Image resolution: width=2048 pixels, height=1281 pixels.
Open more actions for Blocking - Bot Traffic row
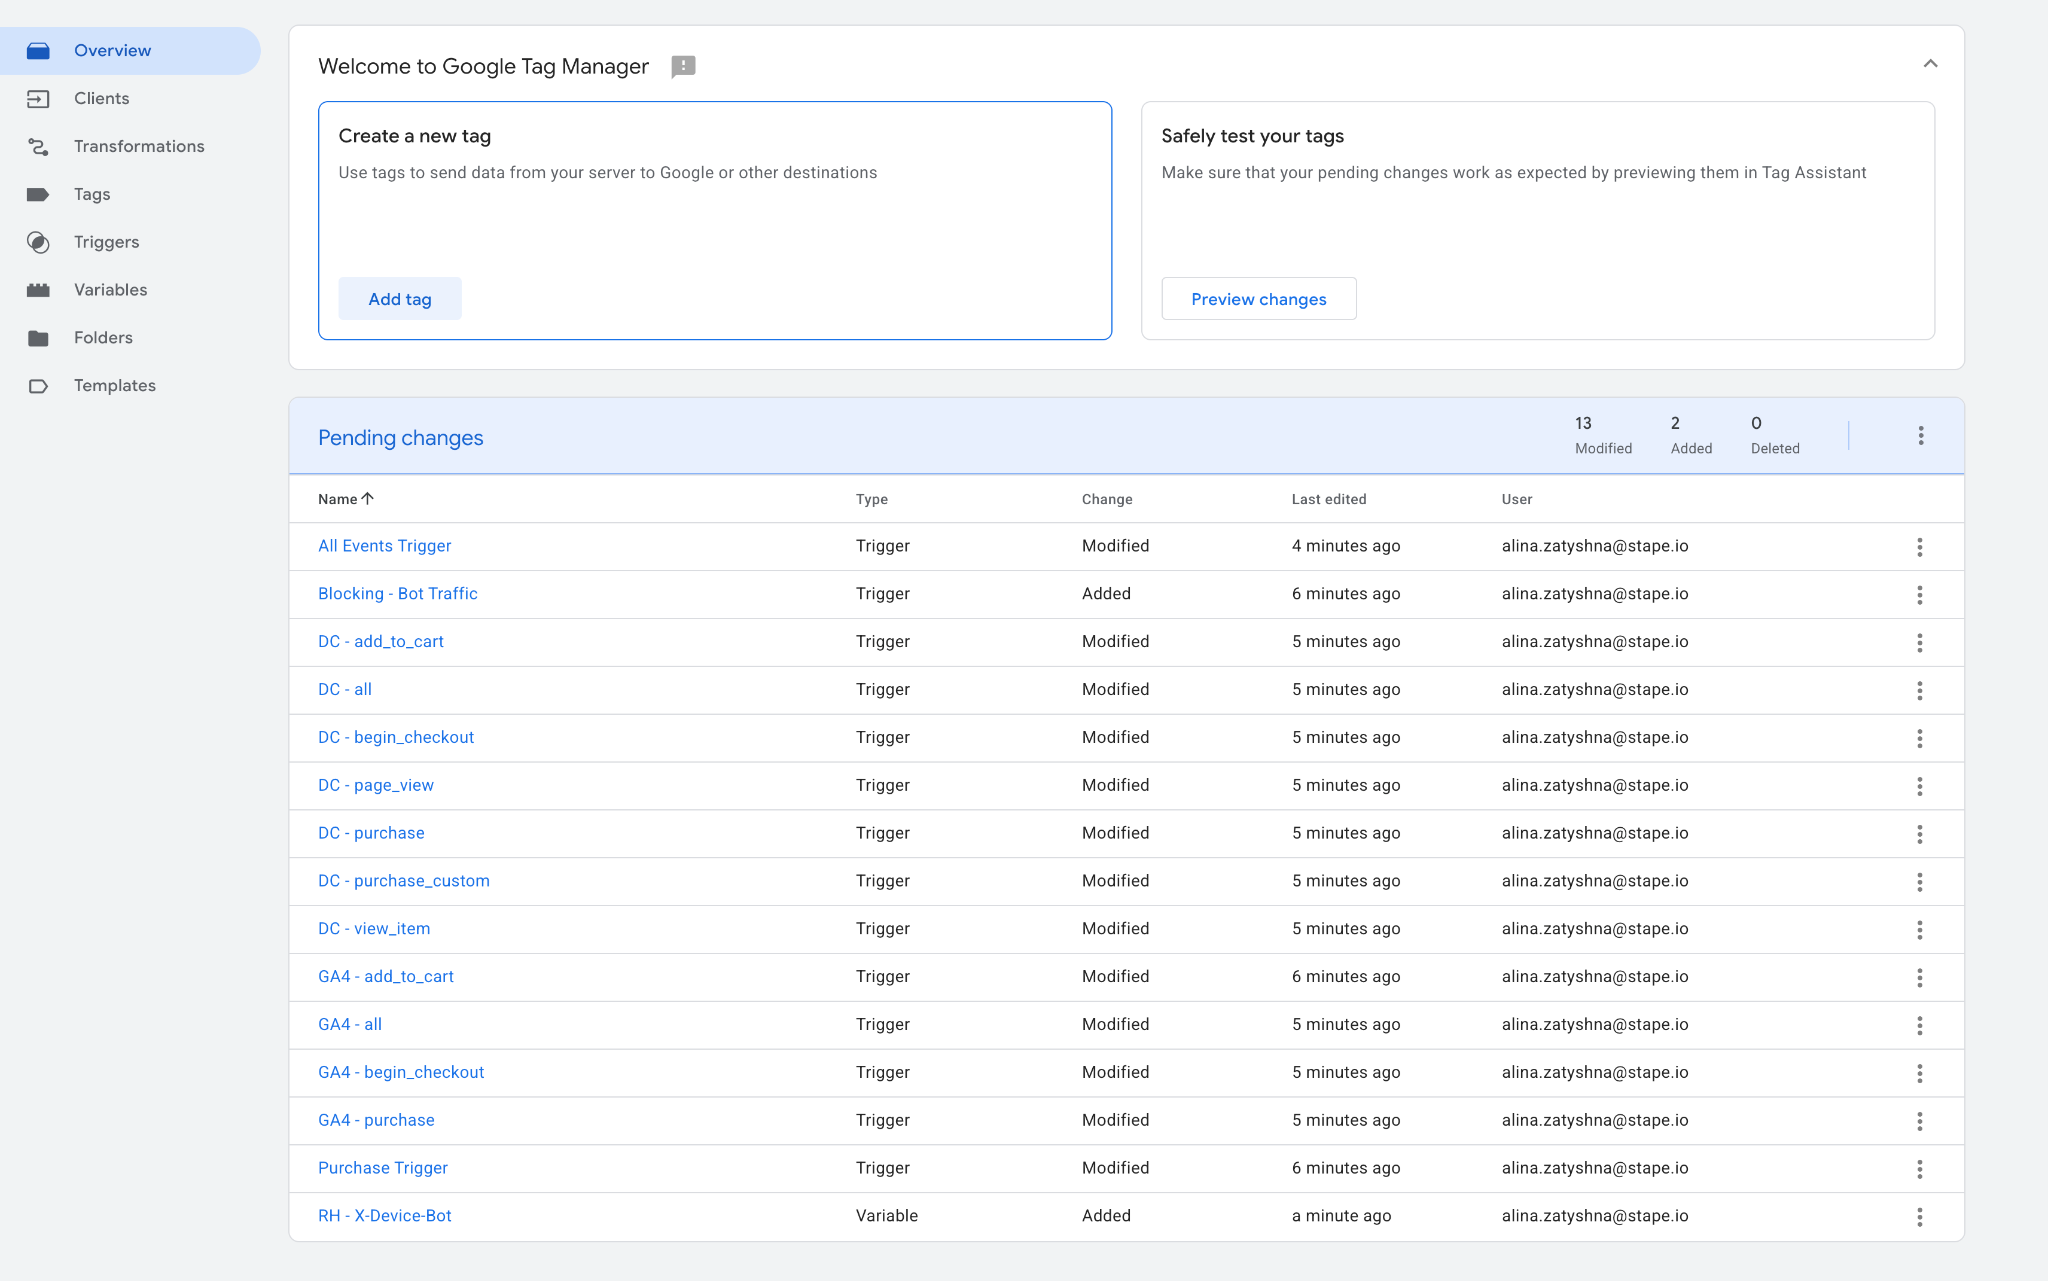point(1919,595)
